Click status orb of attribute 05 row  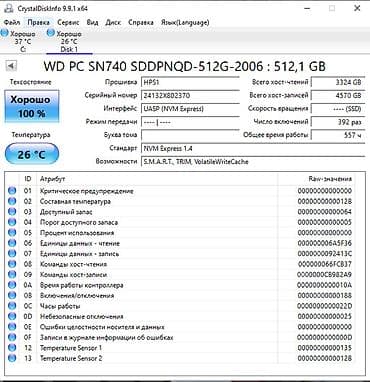(x=12, y=233)
